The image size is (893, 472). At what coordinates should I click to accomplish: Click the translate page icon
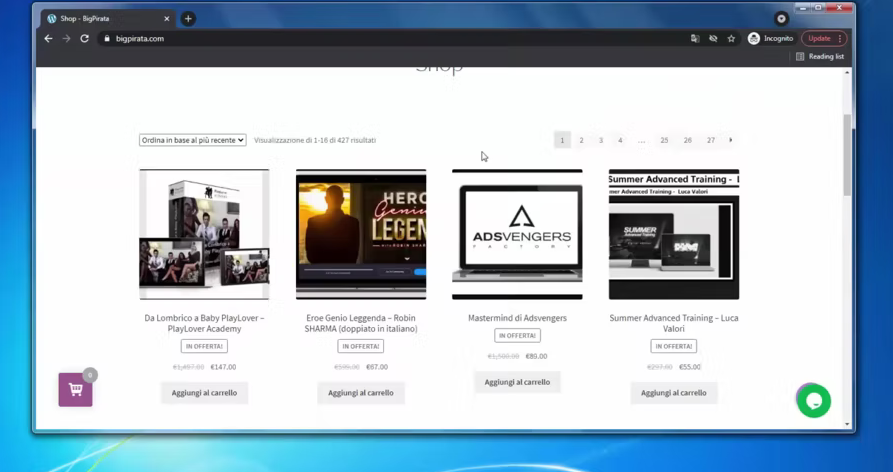(x=695, y=39)
